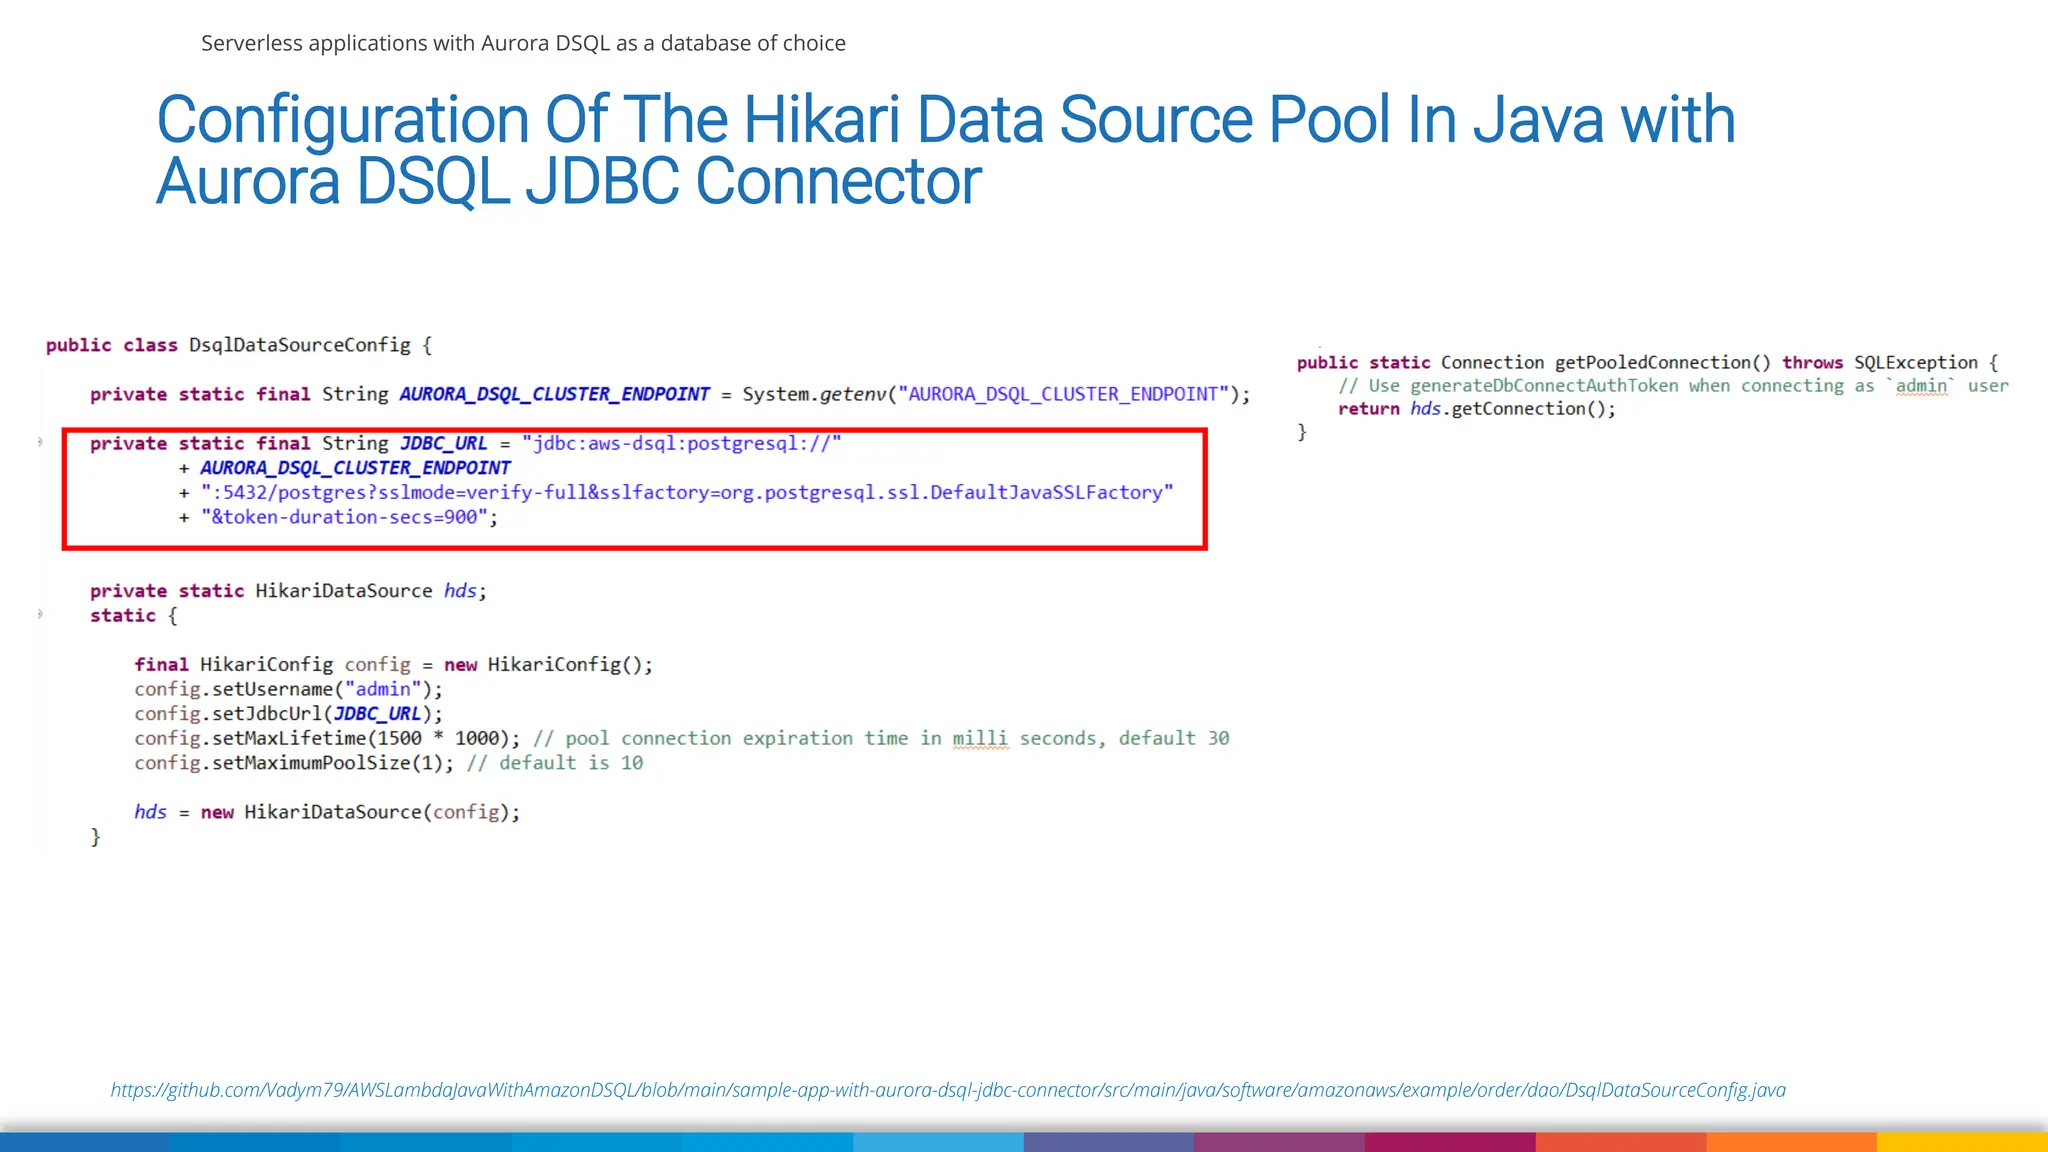This screenshot has height=1152, width=2048.
Task: Click the 'public class DsqlDataSourceConfig {' line
Action: [239, 345]
